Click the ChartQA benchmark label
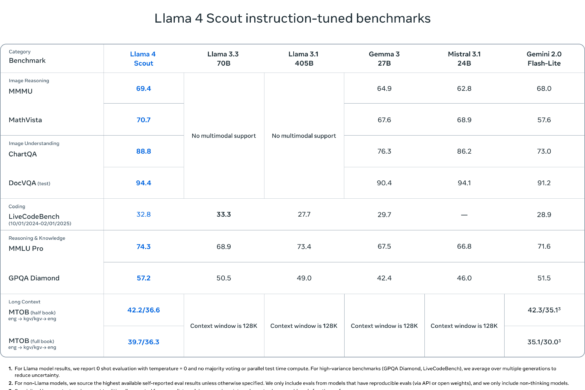Image resolution: width=585 pixels, height=390 pixels. pos(22,154)
